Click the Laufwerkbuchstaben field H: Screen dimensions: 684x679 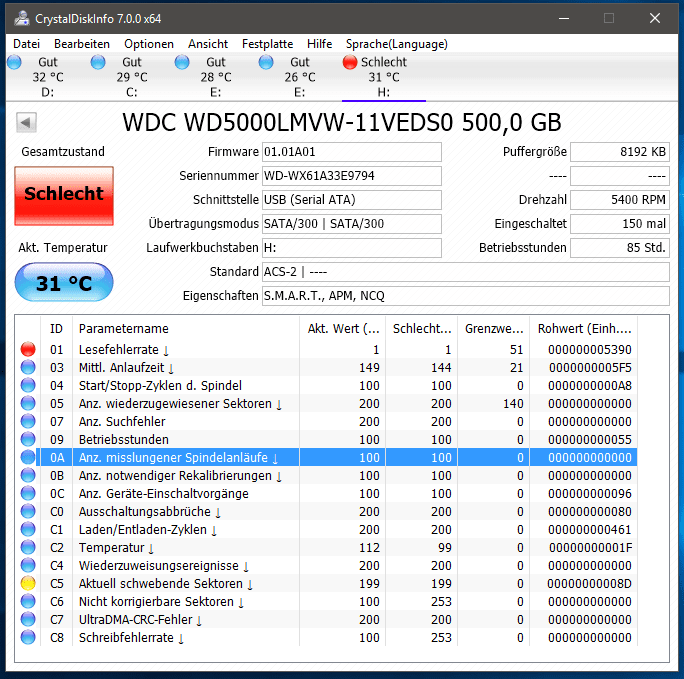coord(352,248)
